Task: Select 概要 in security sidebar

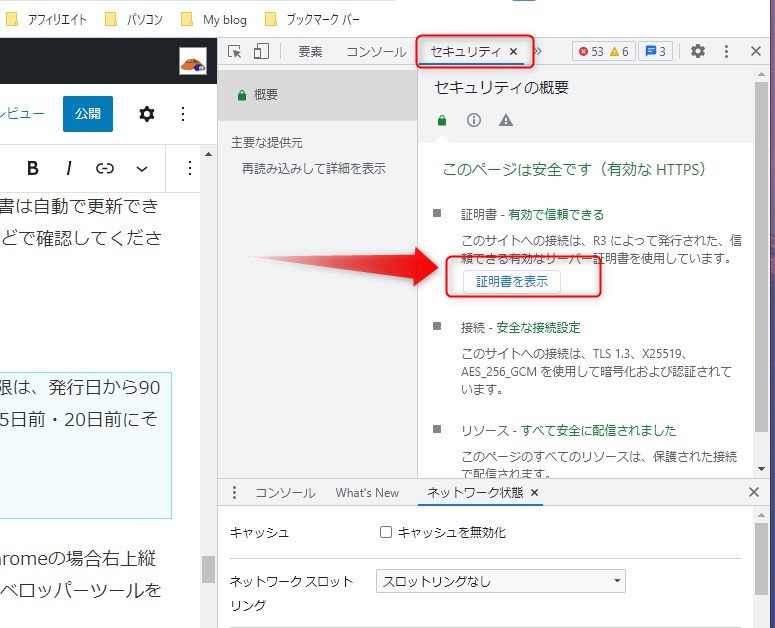Action: pyautogui.click(x=317, y=95)
